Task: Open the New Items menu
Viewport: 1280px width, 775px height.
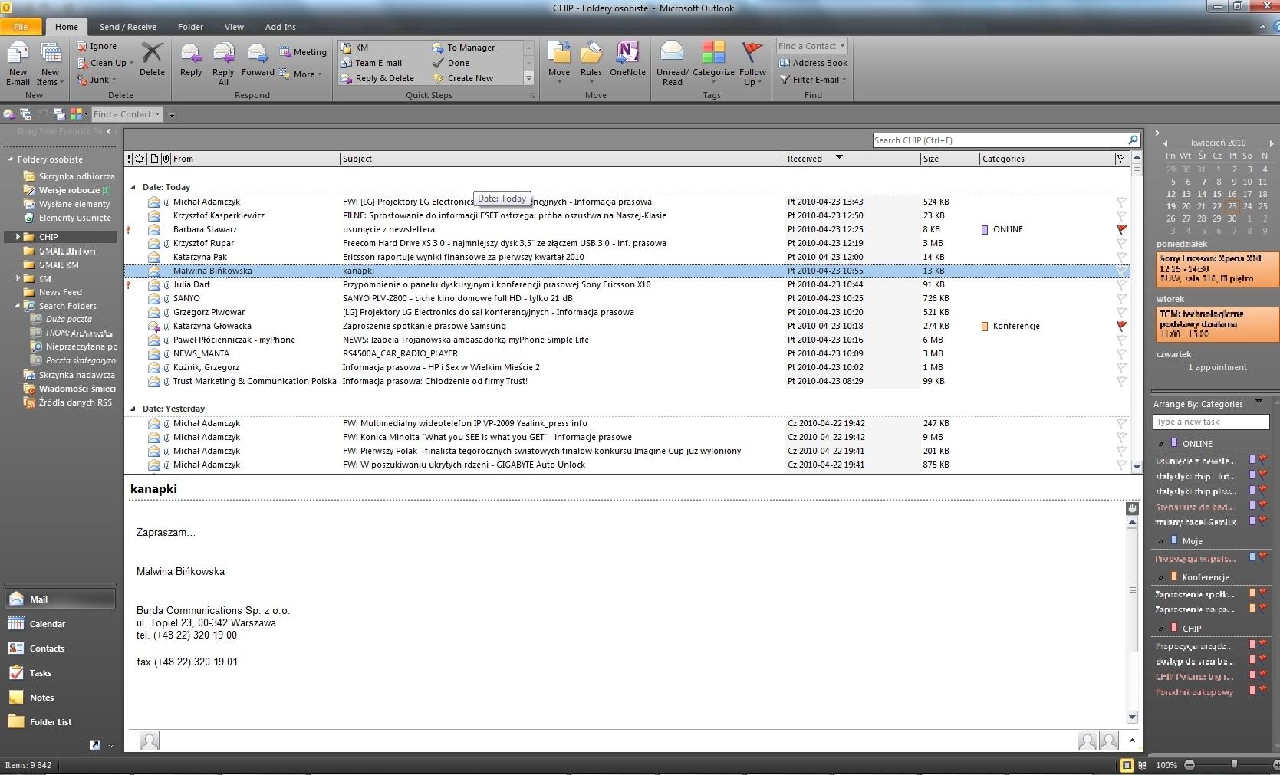Action: (50, 64)
